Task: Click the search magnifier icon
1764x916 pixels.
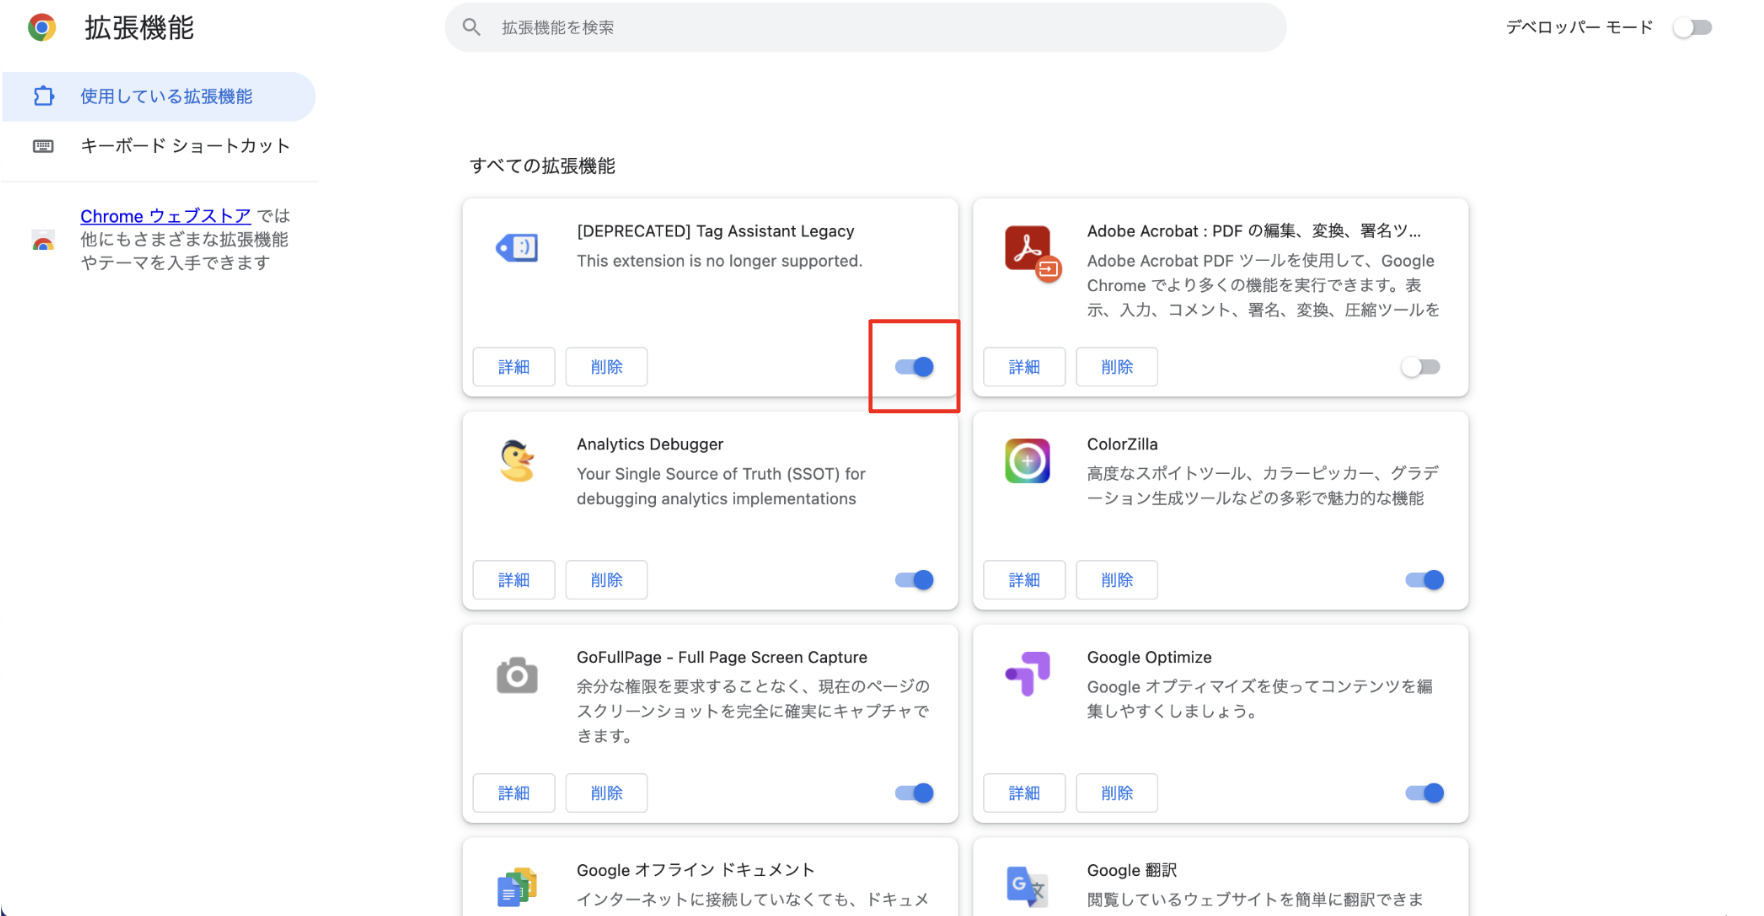Action: pyautogui.click(x=472, y=27)
